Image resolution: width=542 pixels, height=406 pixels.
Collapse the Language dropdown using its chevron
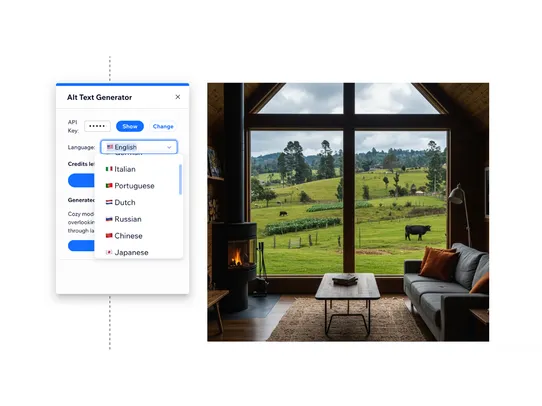(169, 147)
